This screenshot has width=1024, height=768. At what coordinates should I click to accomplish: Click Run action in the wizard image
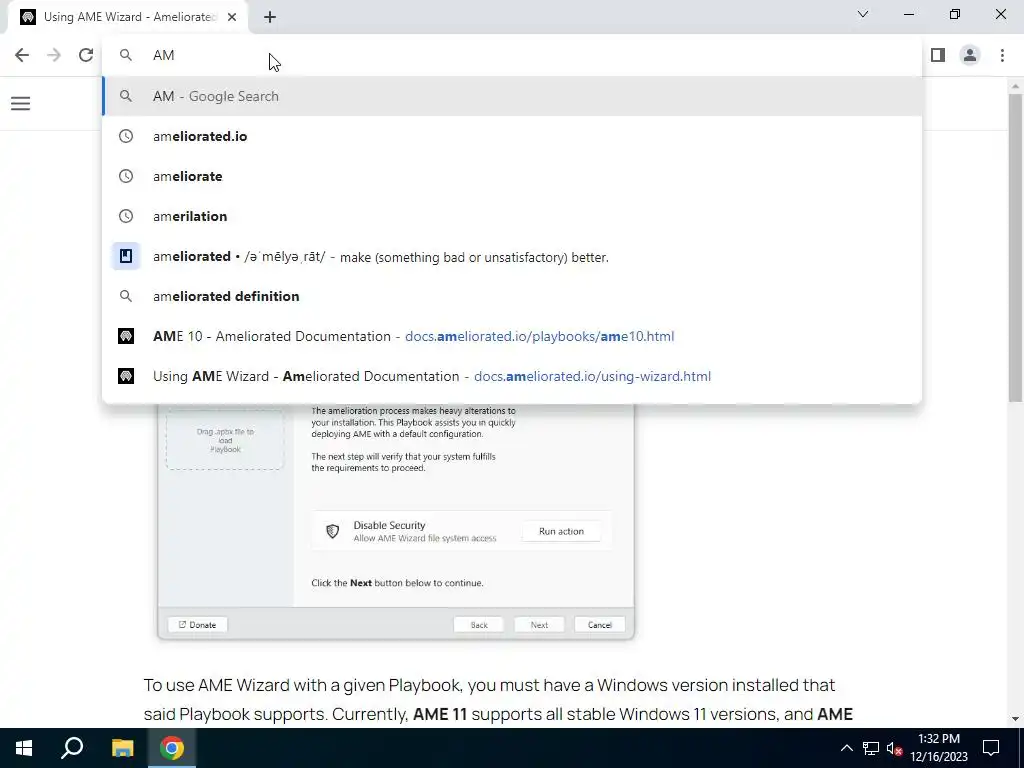pyautogui.click(x=561, y=531)
